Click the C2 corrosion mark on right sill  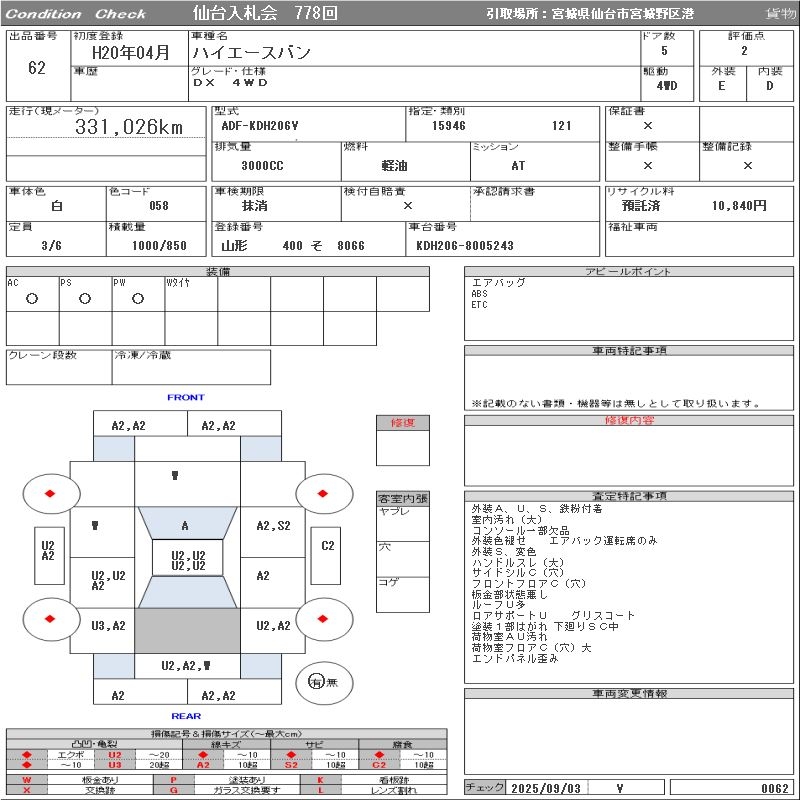pos(328,546)
